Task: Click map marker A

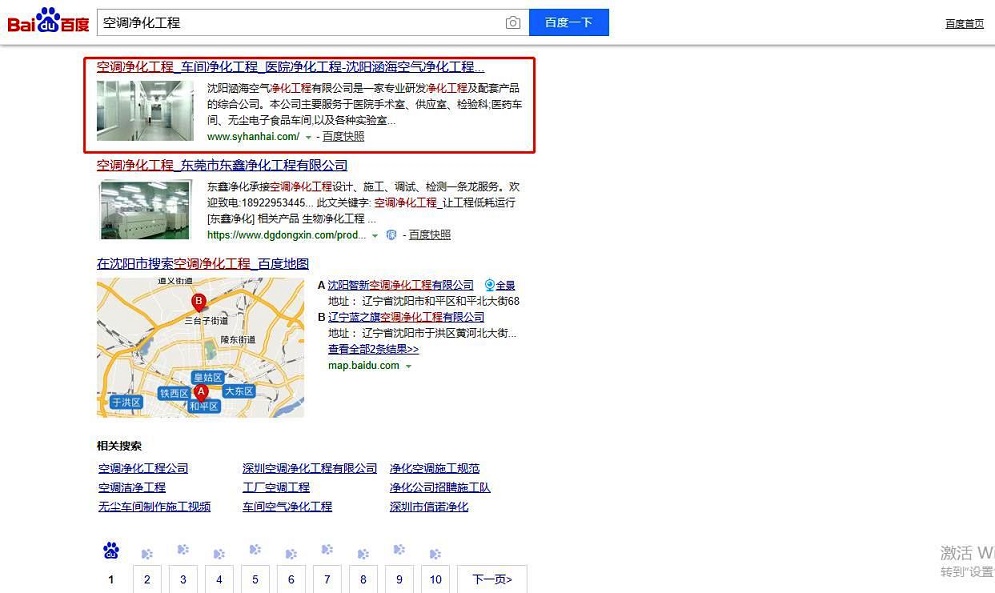Action: 201,393
